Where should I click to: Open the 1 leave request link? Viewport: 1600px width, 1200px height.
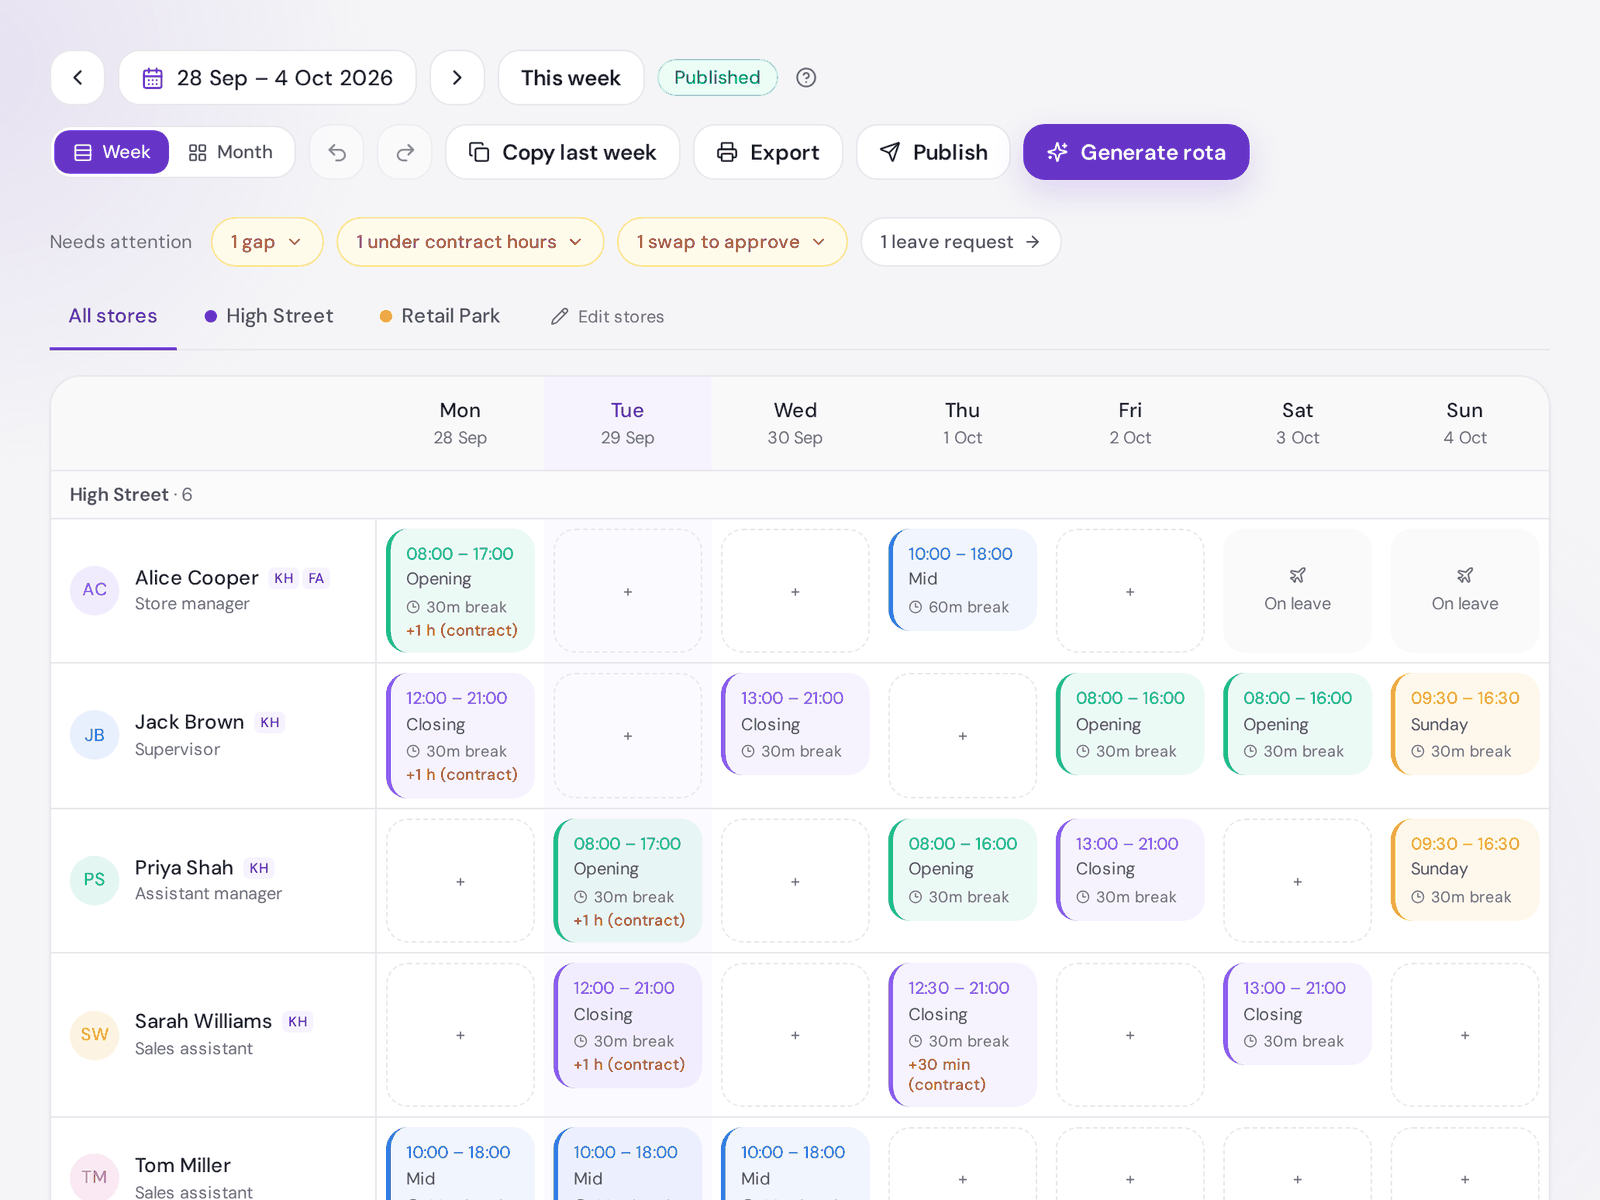[961, 242]
